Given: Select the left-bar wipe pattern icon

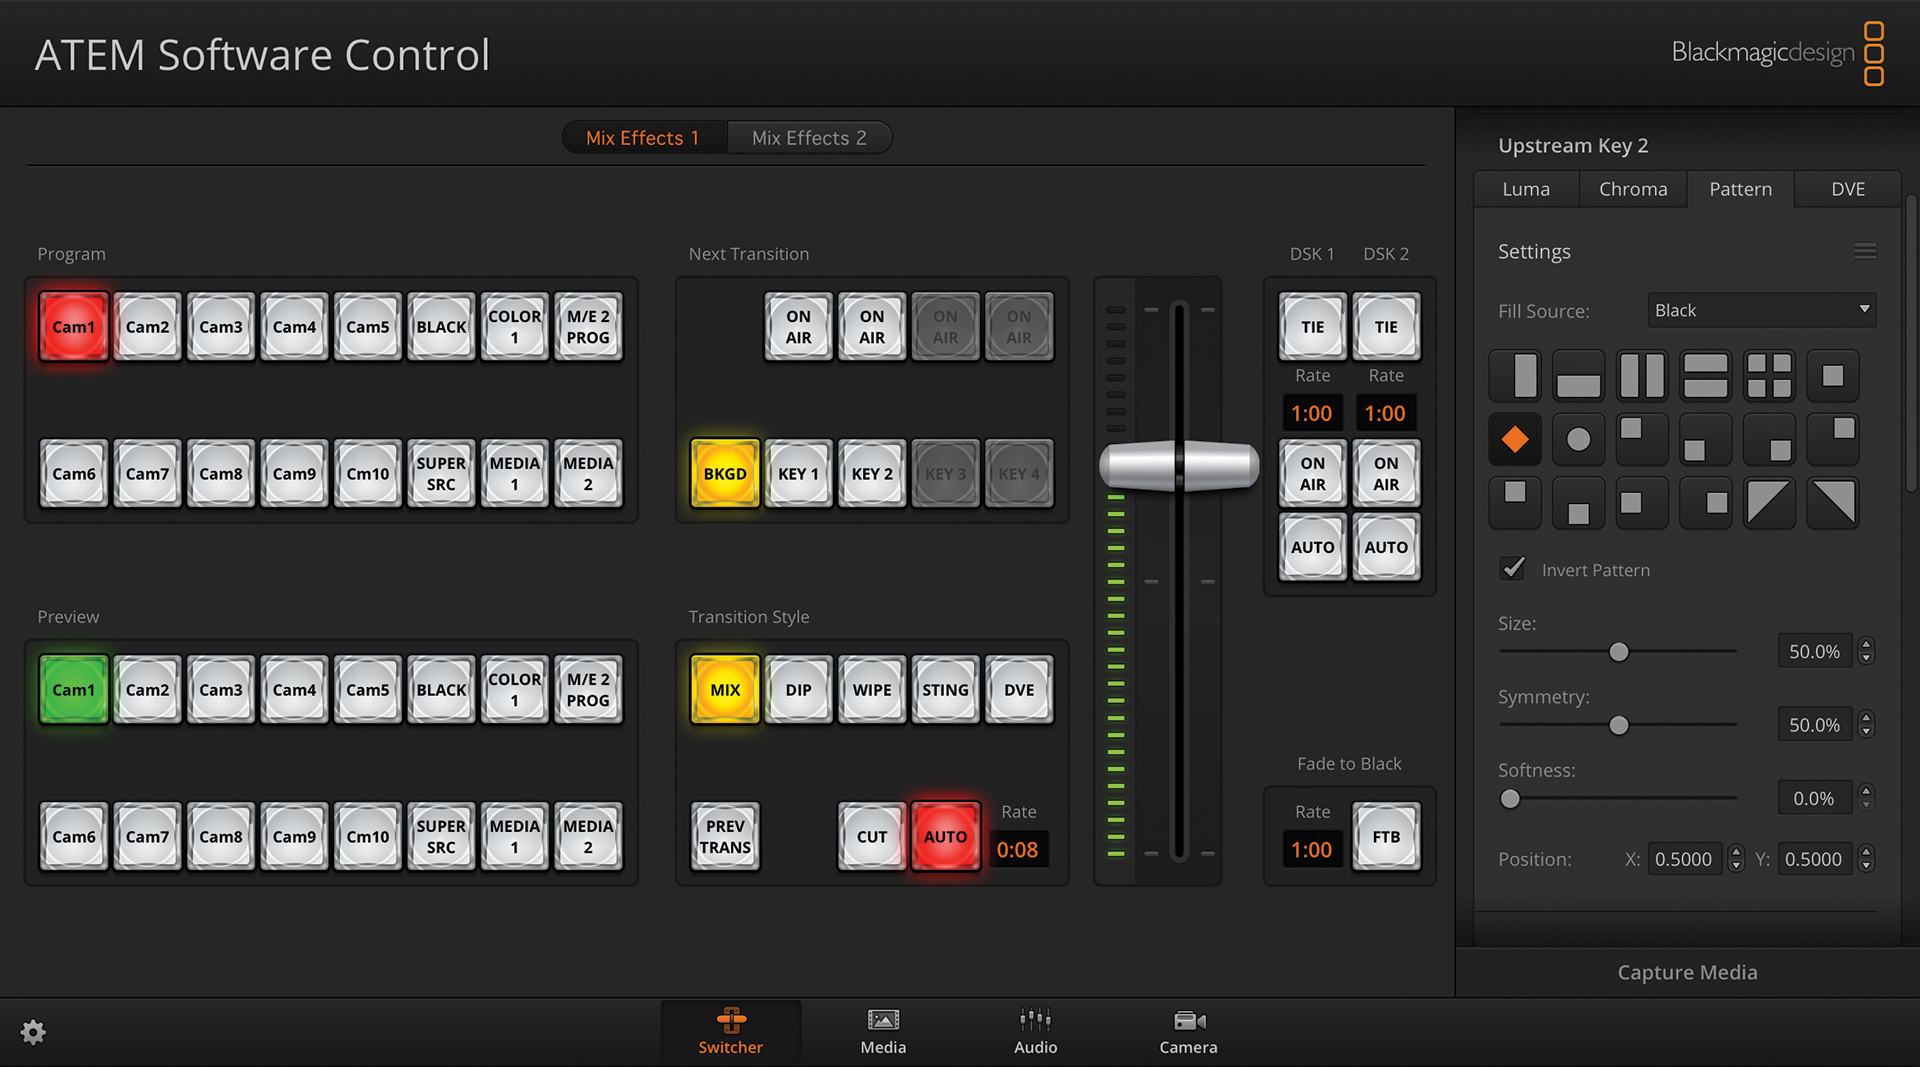Looking at the screenshot, I should (1515, 375).
